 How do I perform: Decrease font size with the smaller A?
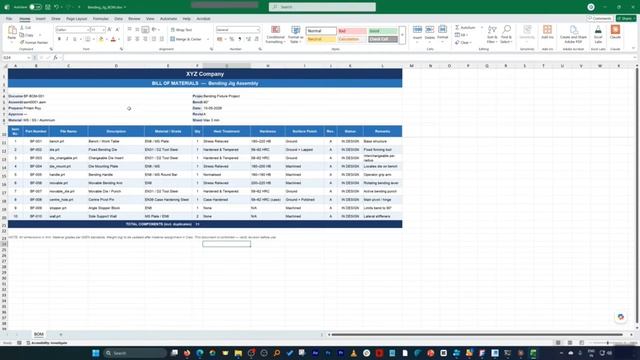pyautogui.click(x=117, y=30)
